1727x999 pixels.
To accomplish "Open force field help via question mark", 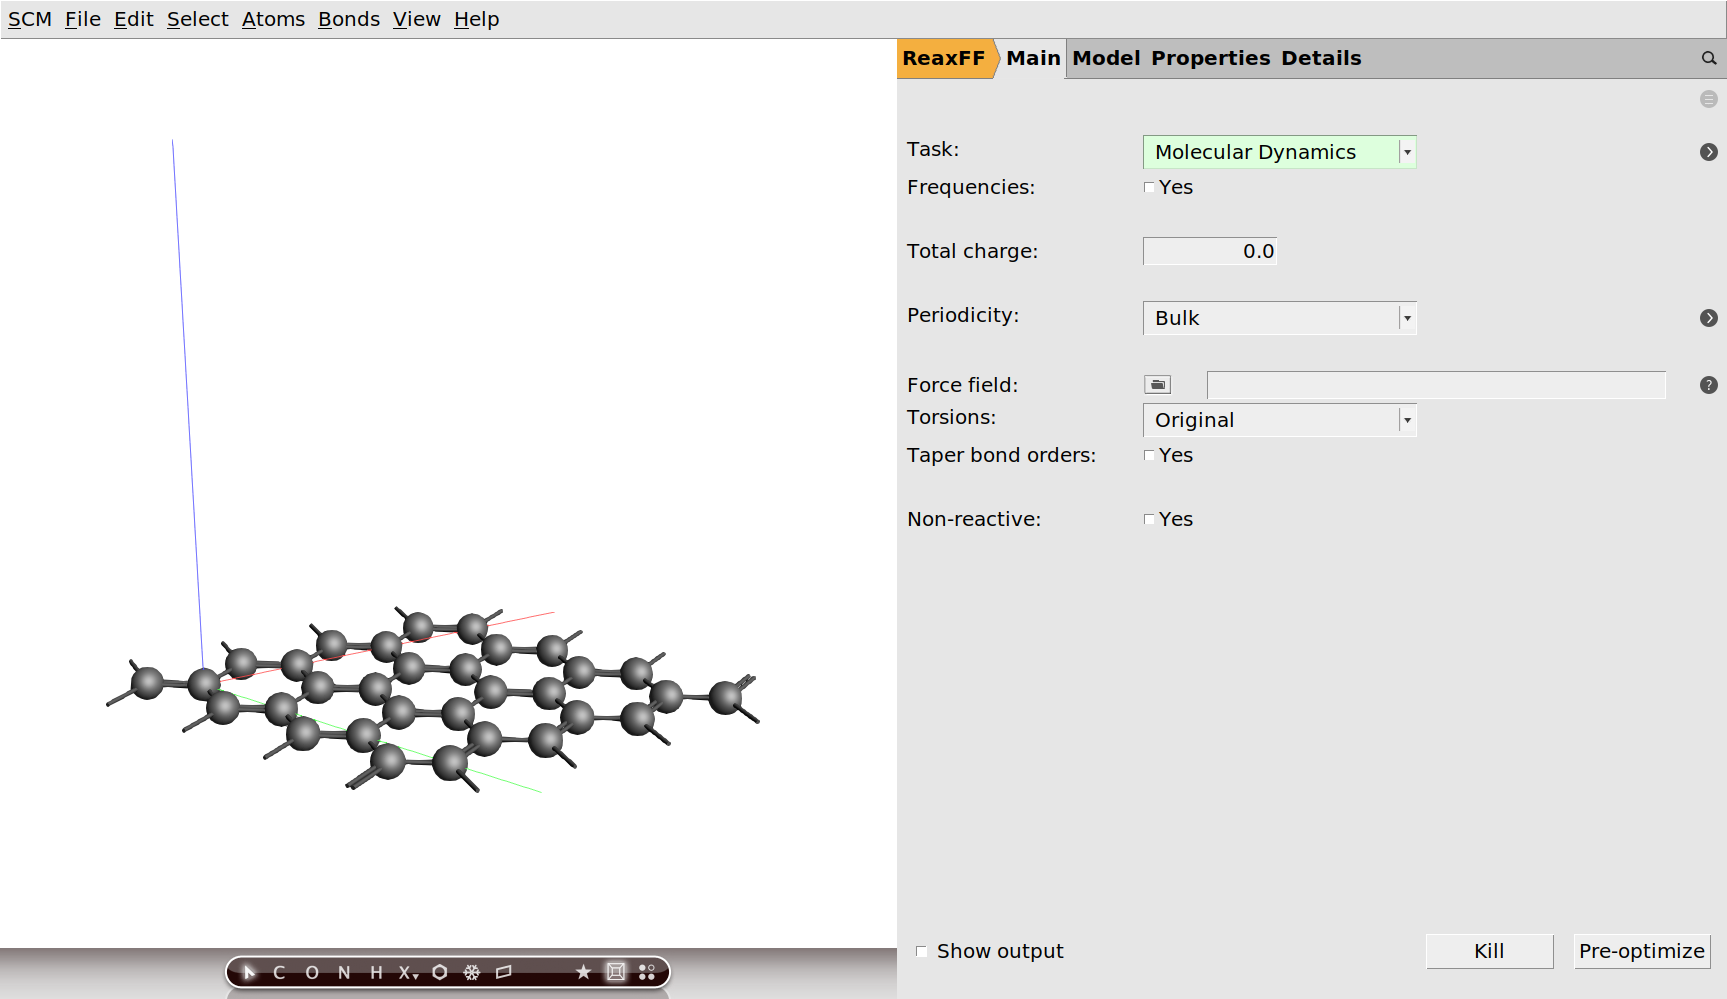I will point(1709,385).
